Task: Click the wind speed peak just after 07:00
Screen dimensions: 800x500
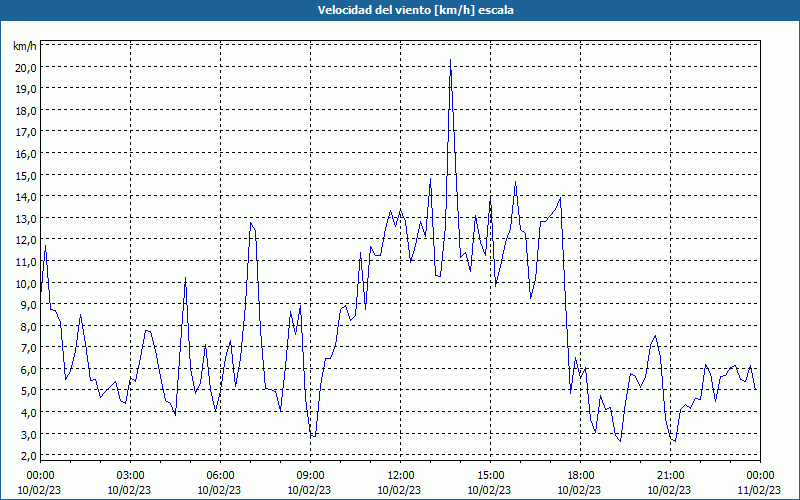Action: tap(251, 222)
